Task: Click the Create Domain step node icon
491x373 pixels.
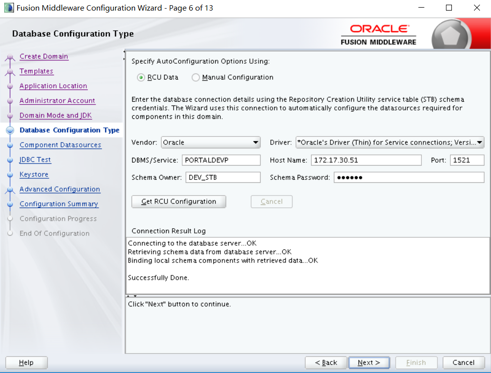Action: point(10,57)
